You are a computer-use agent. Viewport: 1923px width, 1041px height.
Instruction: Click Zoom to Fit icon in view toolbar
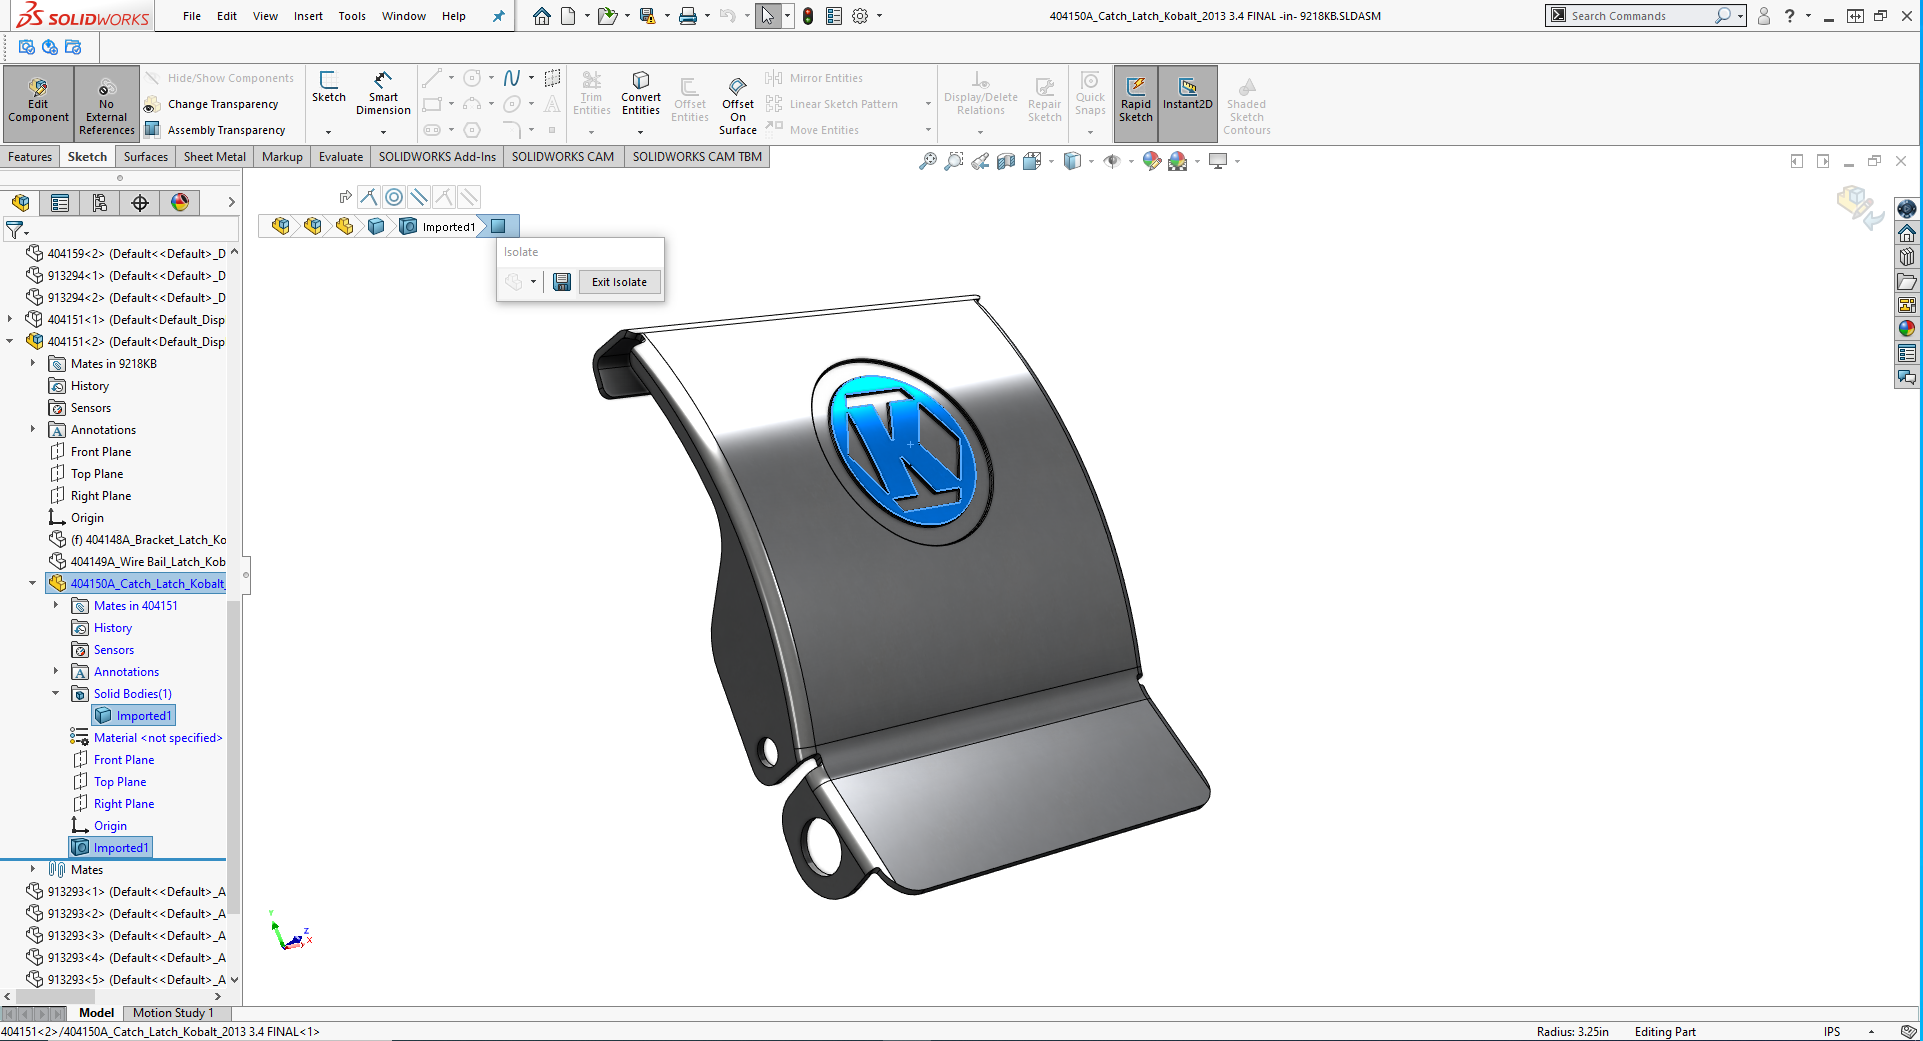pyautogui.click(x=928, y=161)
